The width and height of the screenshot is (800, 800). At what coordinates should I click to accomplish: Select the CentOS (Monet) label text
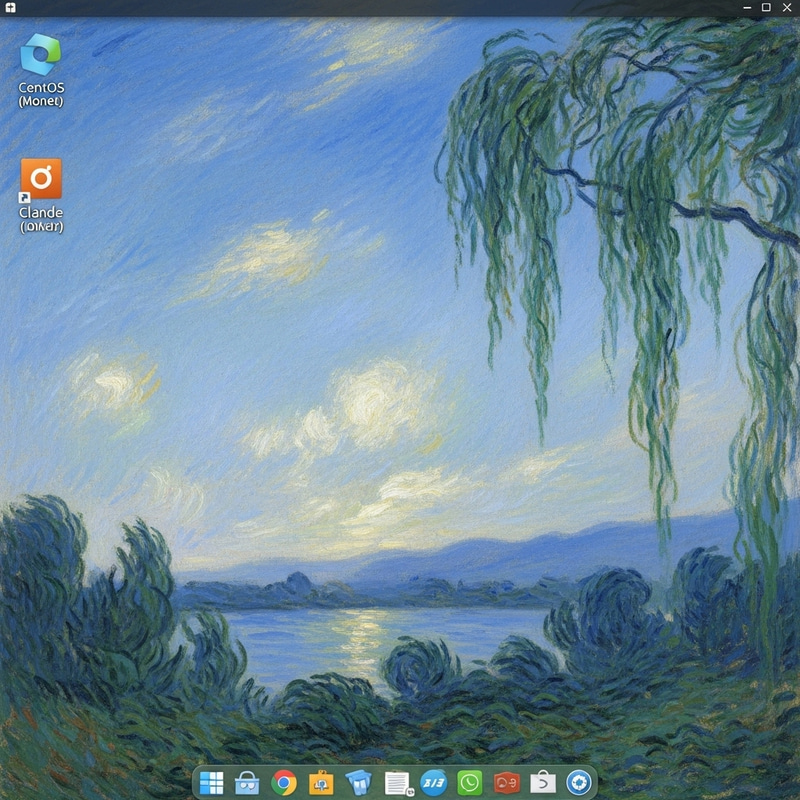click(42, 92)
